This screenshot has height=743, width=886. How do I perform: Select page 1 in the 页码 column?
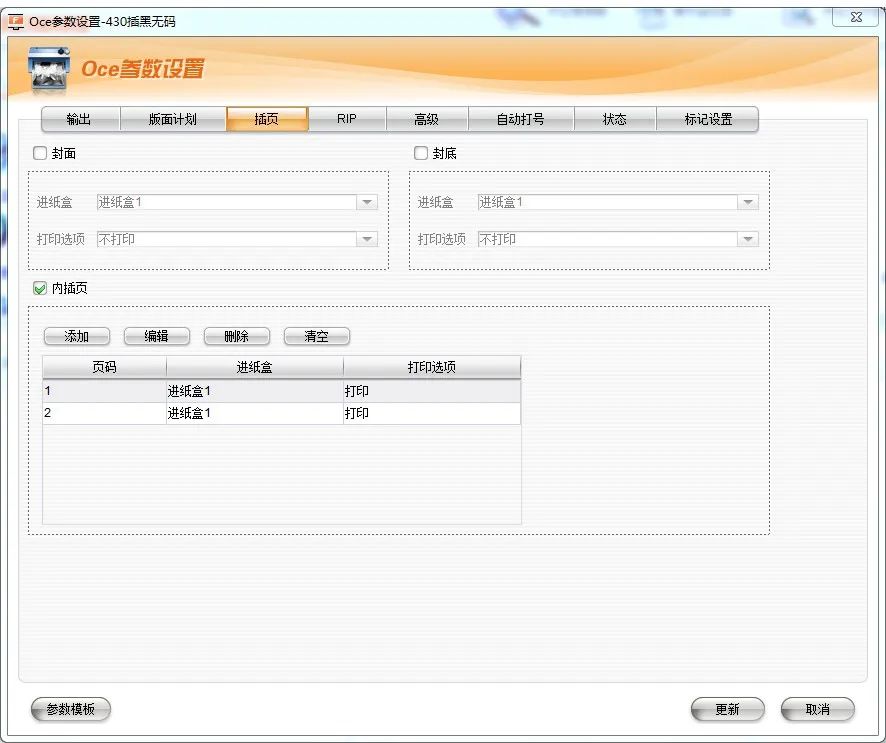105,391
